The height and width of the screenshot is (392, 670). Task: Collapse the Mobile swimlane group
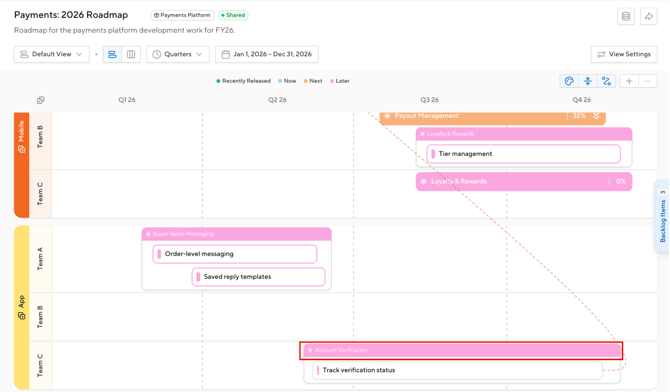21,165
